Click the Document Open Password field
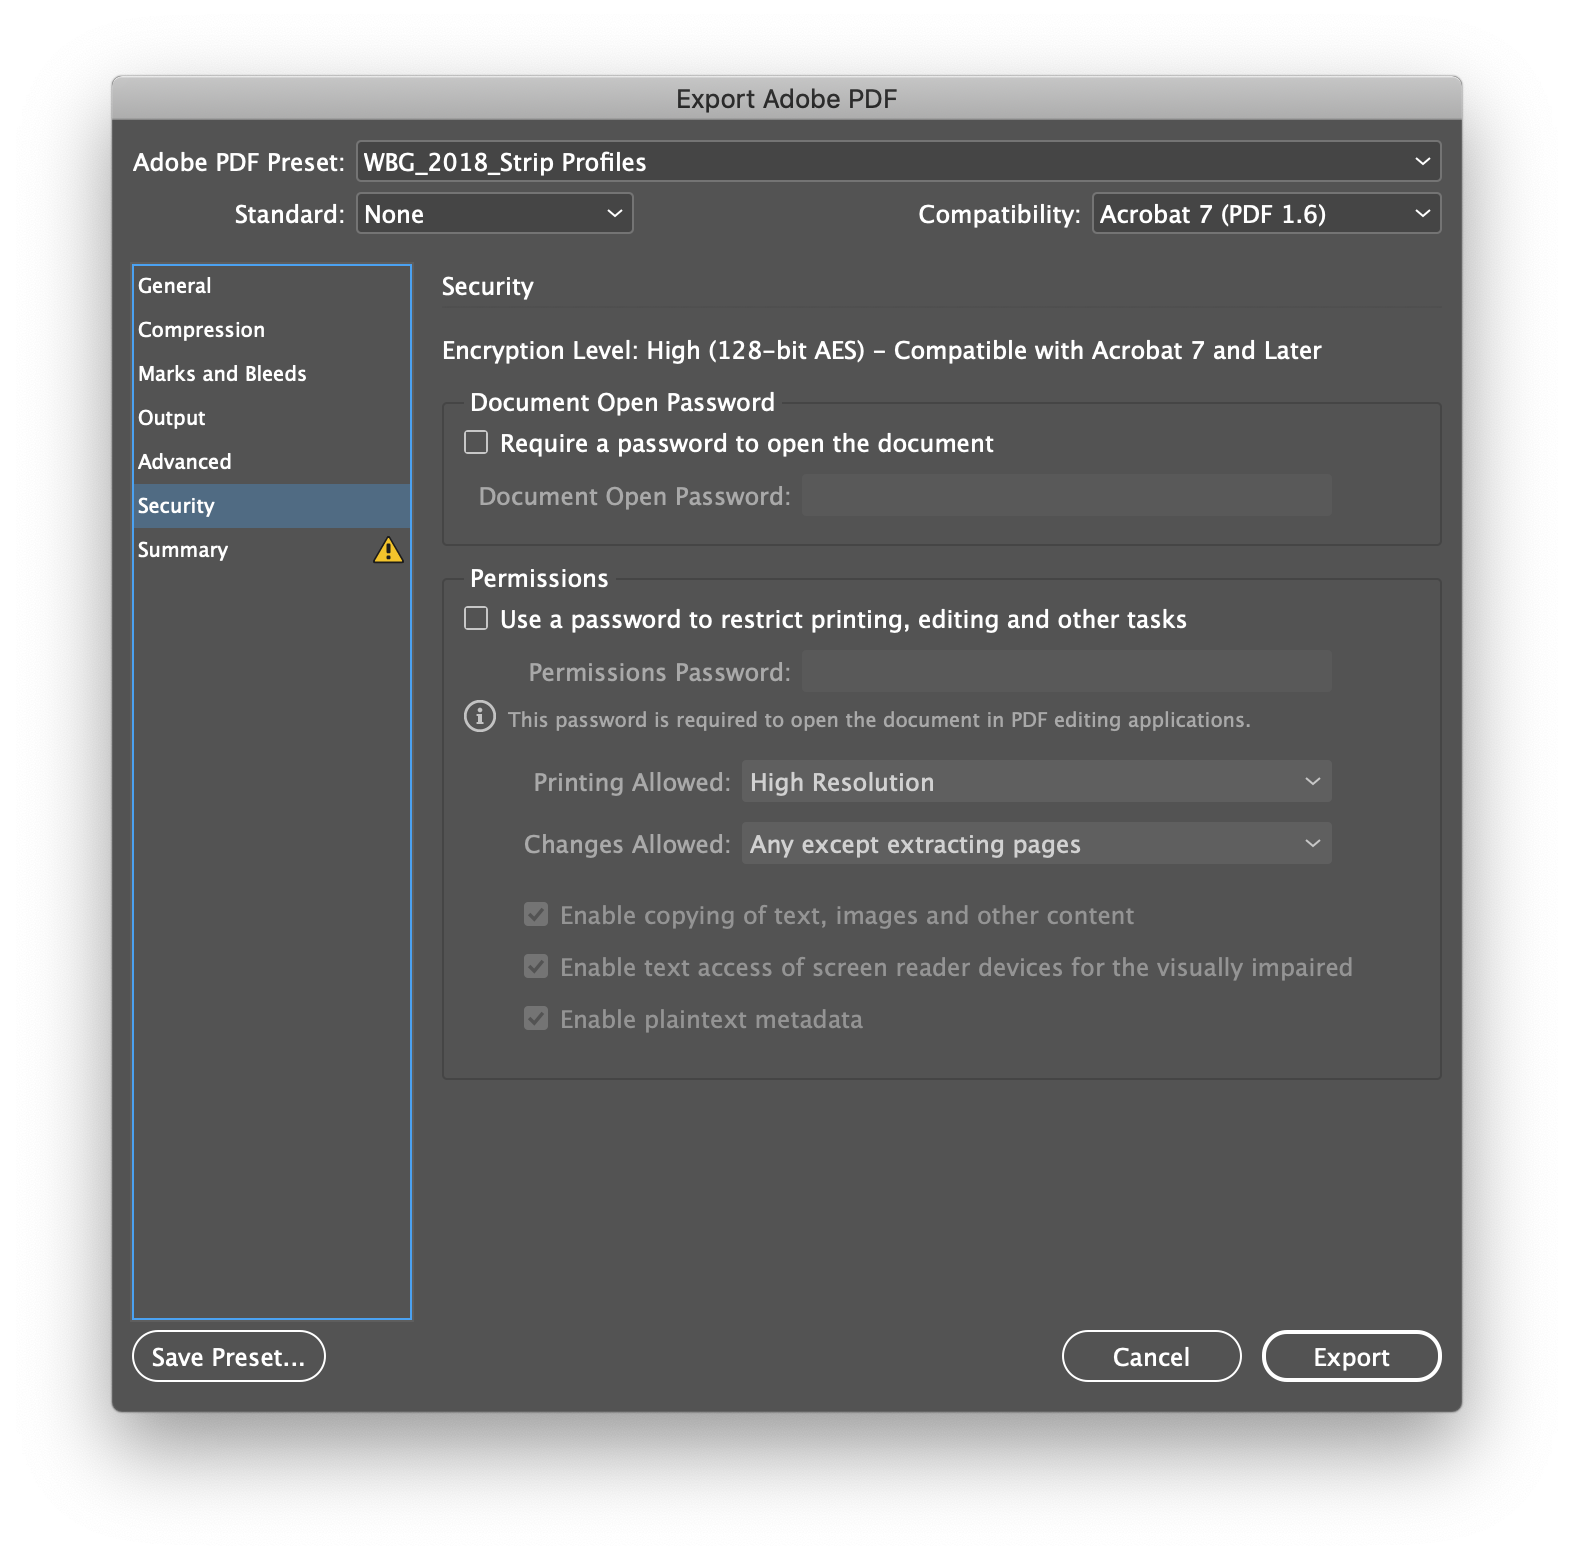 [1066, 496]
